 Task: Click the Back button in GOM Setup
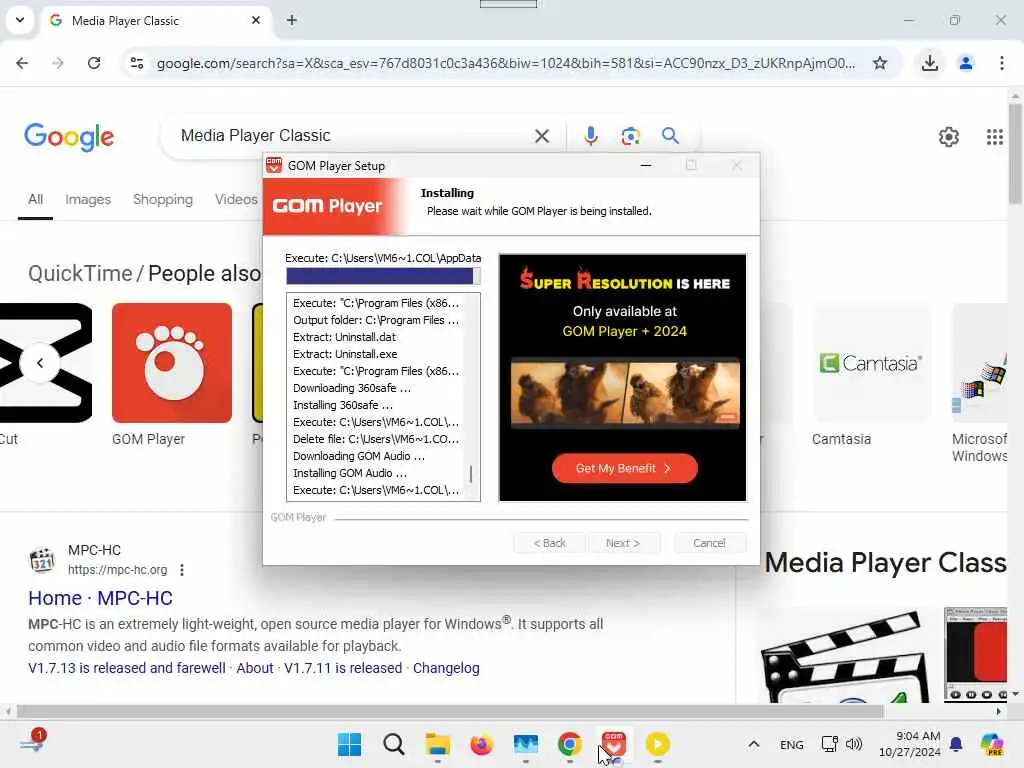click(x=549, y=543)
